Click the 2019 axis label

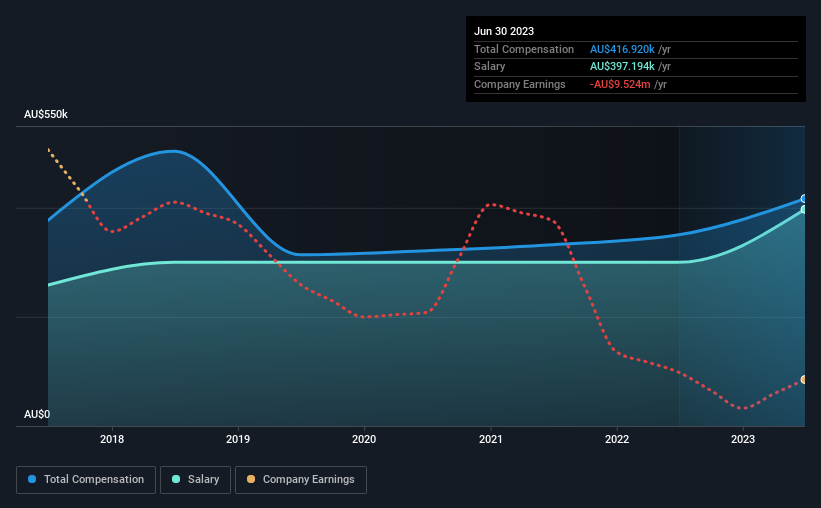pos(238,439)
